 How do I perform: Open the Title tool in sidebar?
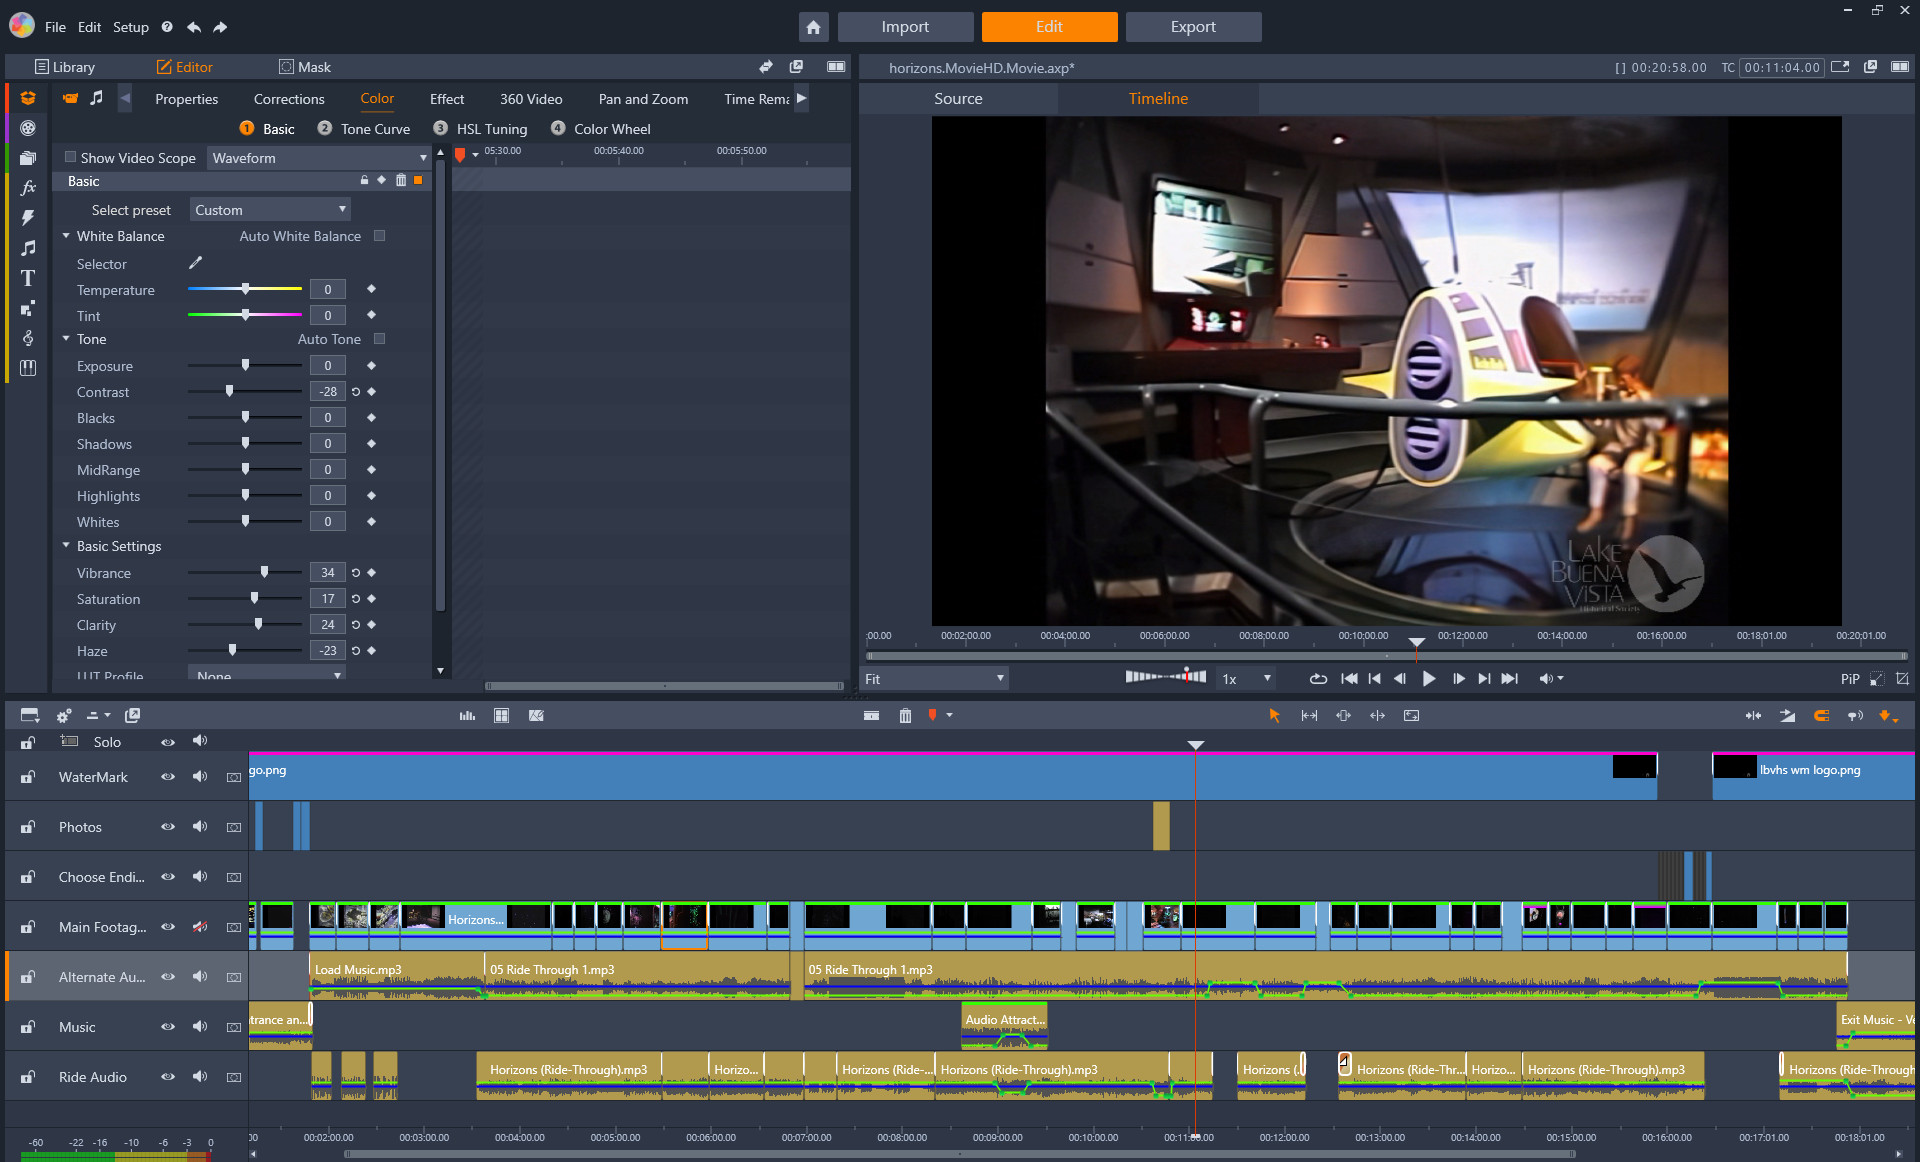(x=28, y=278)
